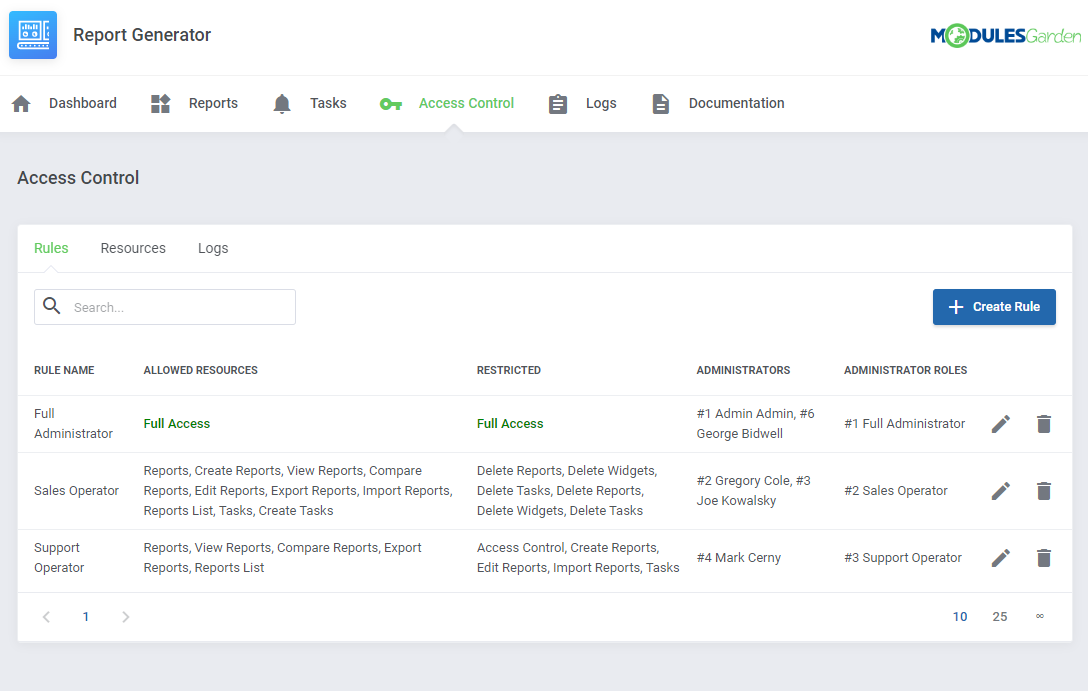Go to previous page with left chevron
The width and height of the screenshot is (1088, 691).
pyautogui.click(x=46, y=617)
